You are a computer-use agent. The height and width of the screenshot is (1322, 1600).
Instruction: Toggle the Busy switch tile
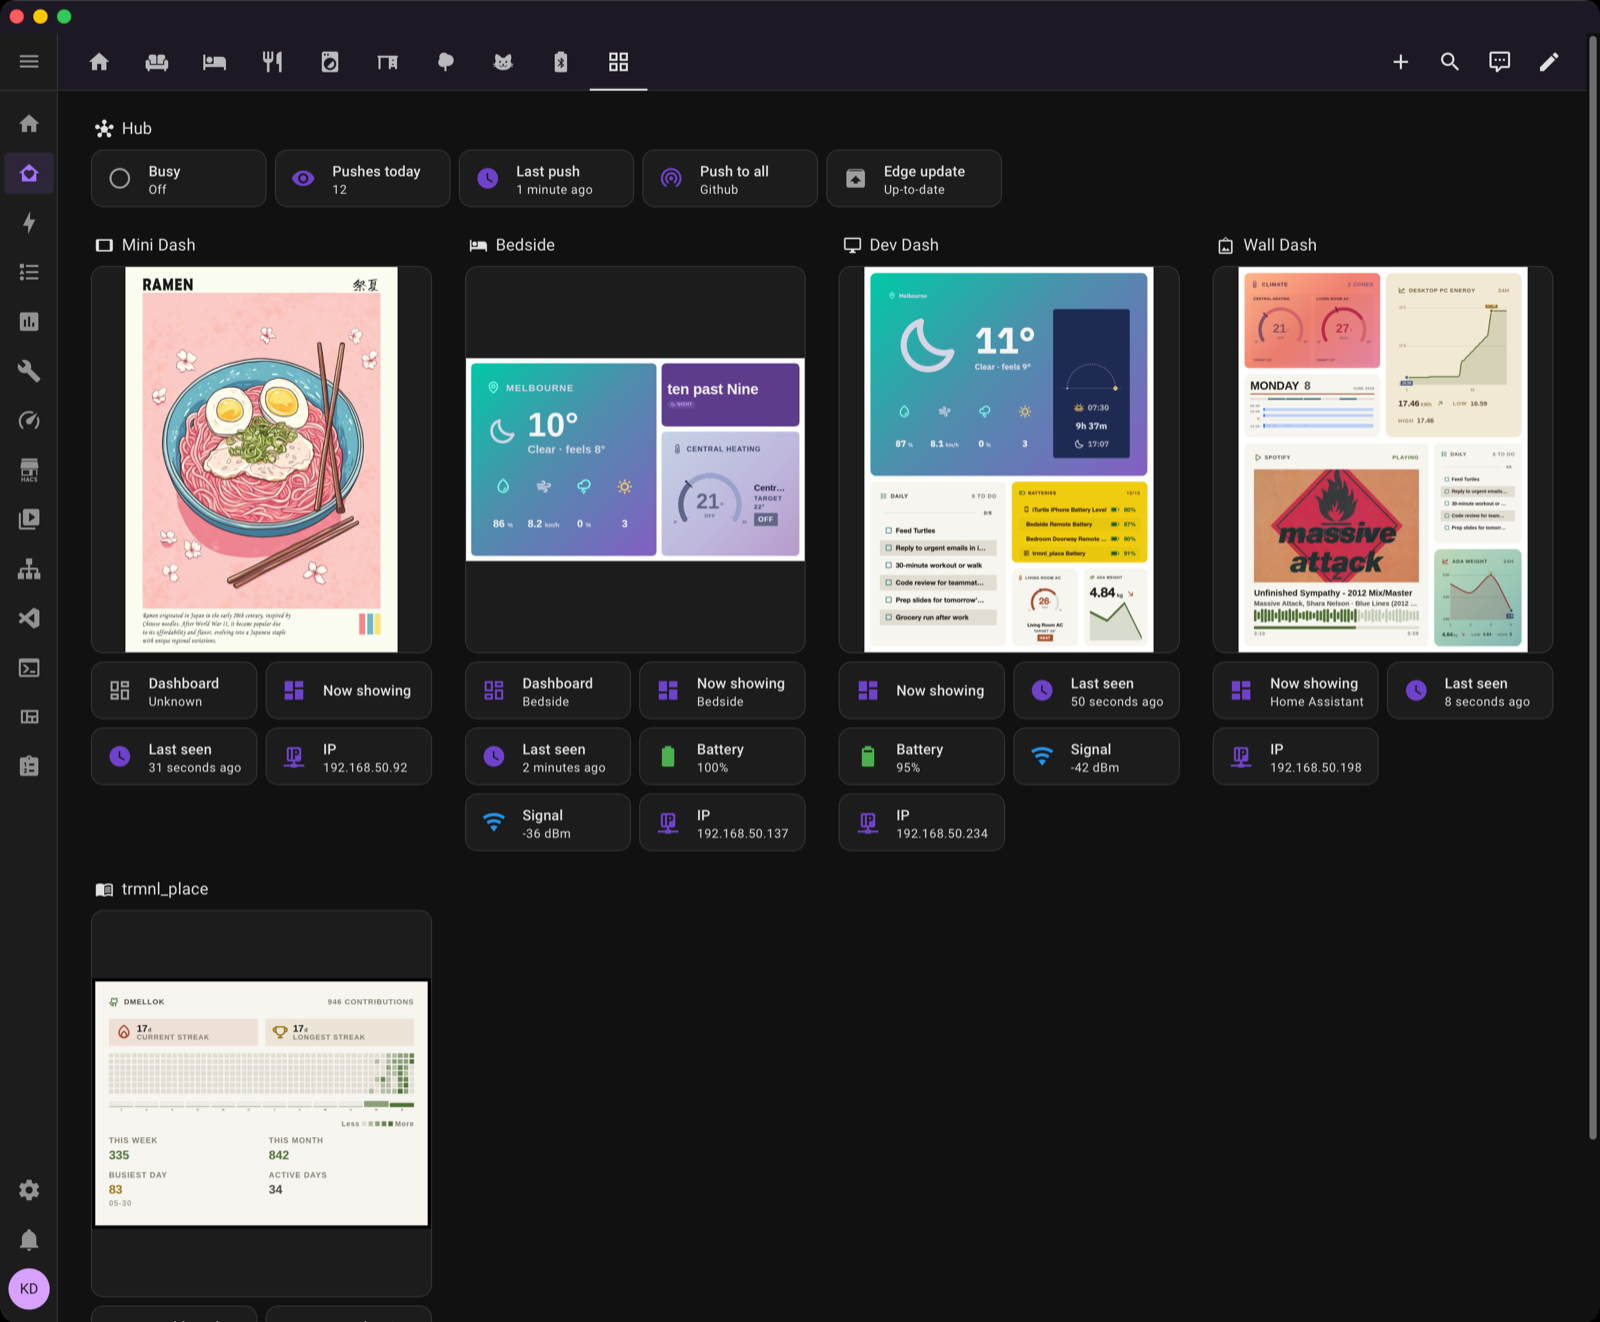point(178,179)
